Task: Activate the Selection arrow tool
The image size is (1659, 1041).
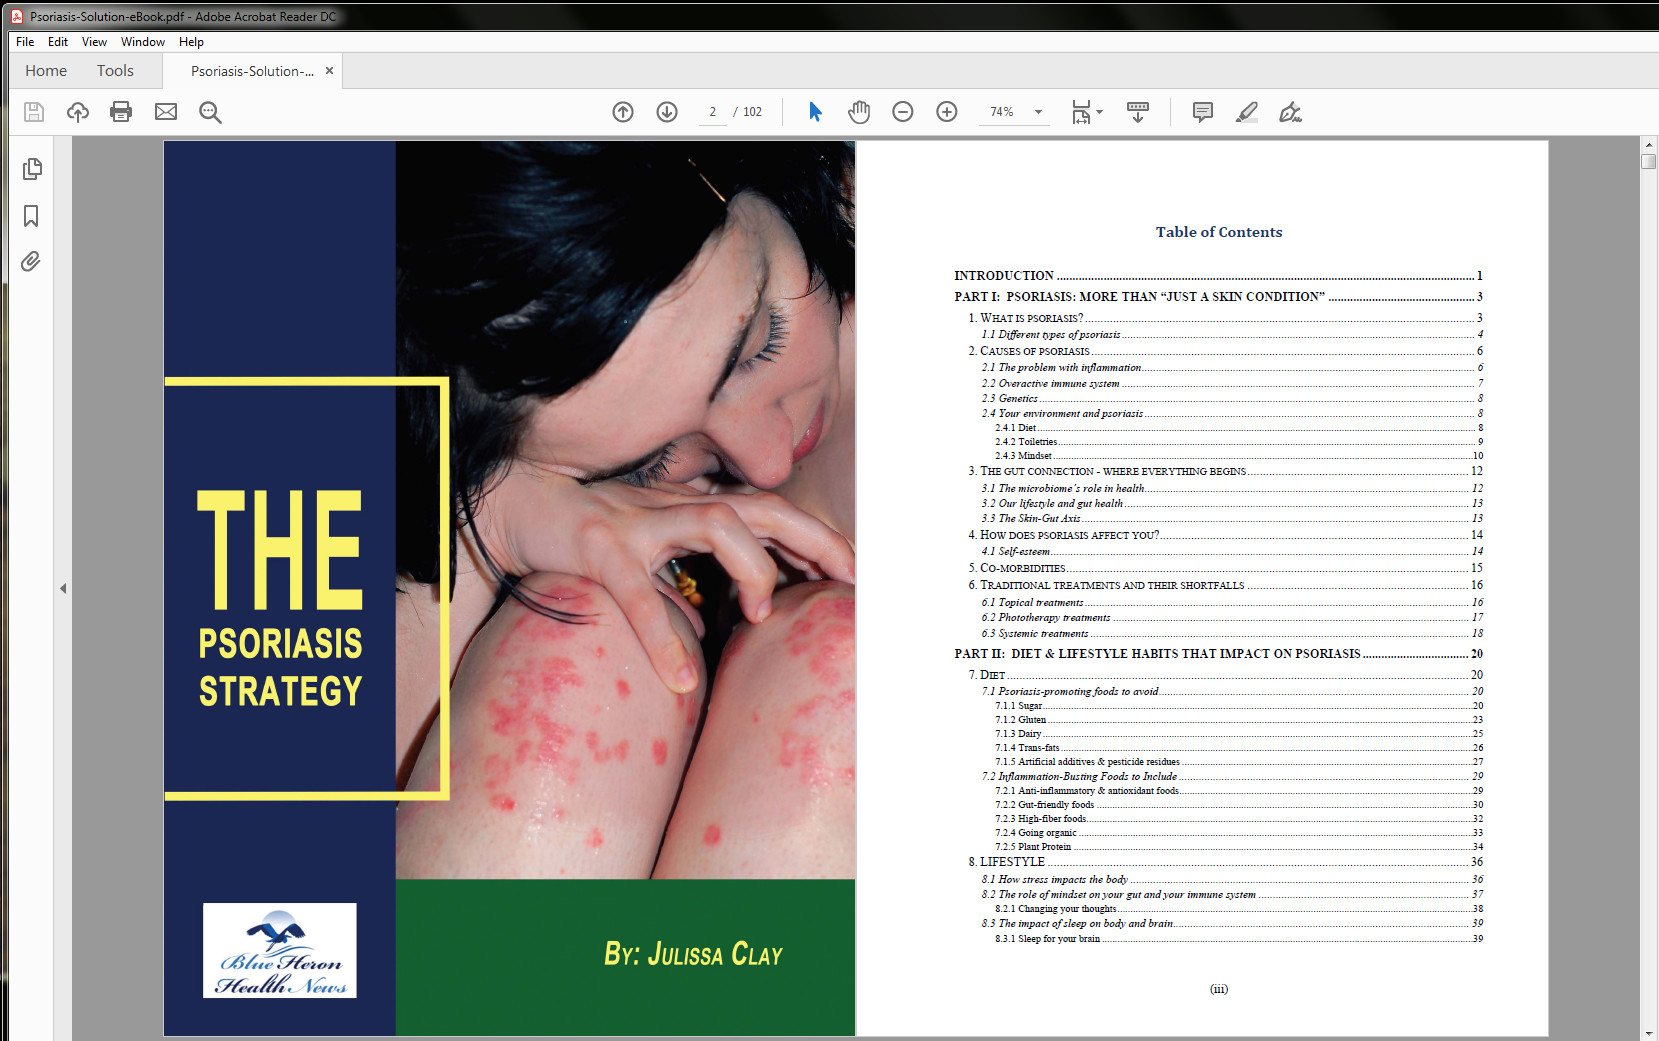Action: tap(815, 112)
